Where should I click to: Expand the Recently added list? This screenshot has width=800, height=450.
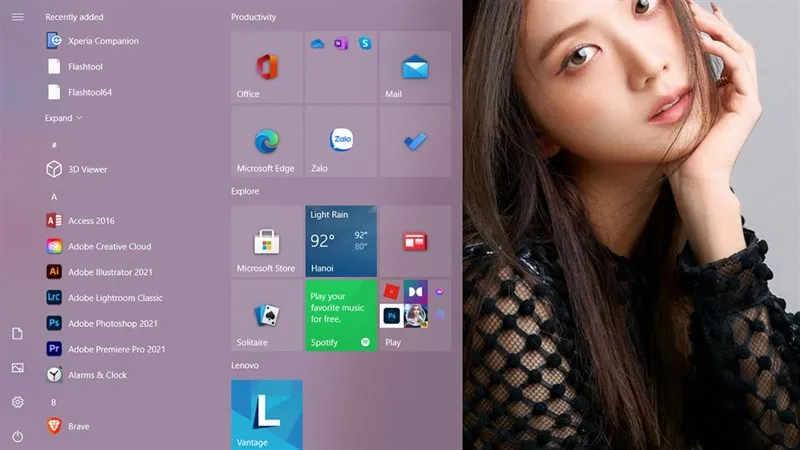tap(63, 118)
